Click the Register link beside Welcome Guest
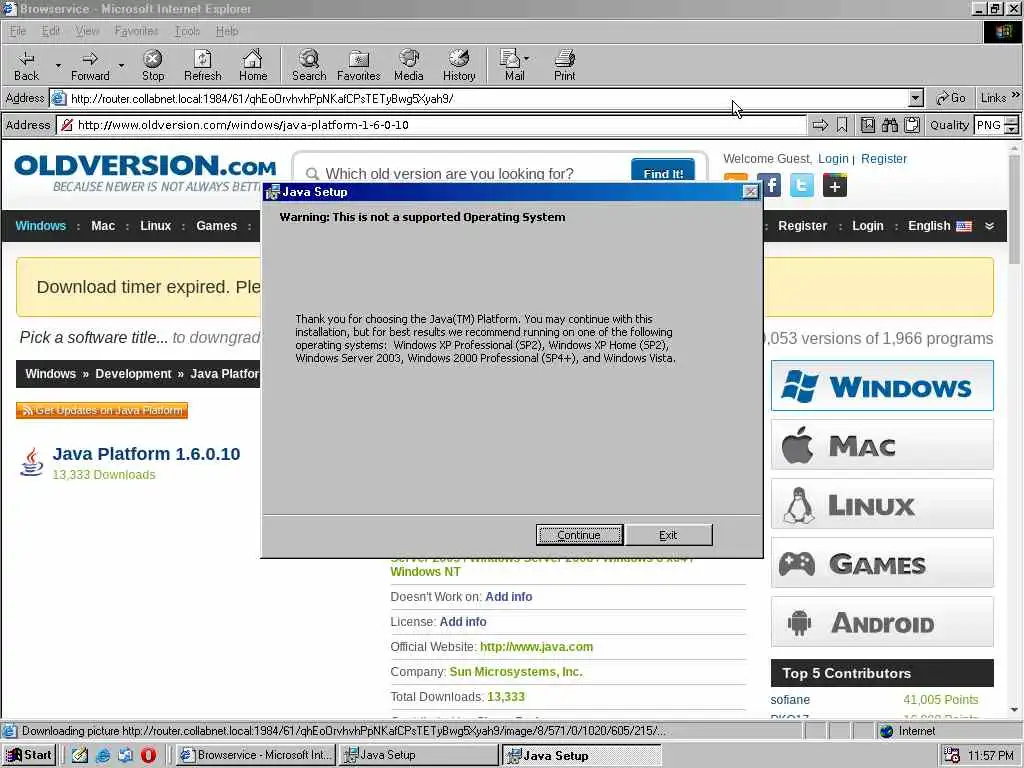Viewport: 1024px width, 768px height. pyautogui.click(x=884, y=159)
